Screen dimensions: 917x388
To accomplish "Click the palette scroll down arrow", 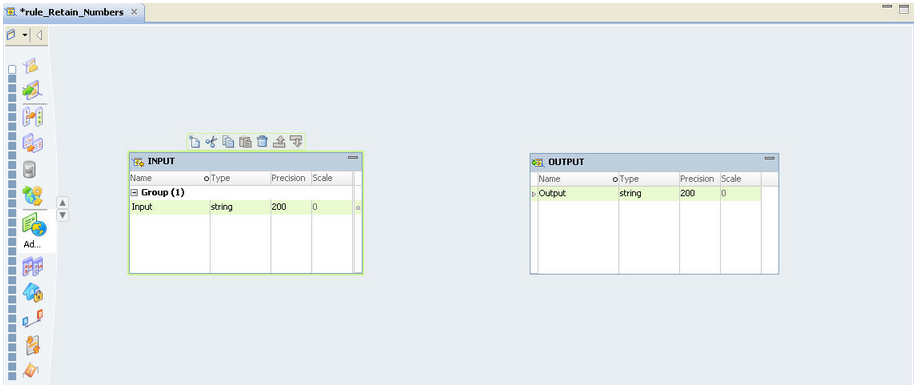I will (x=64, y=215).
